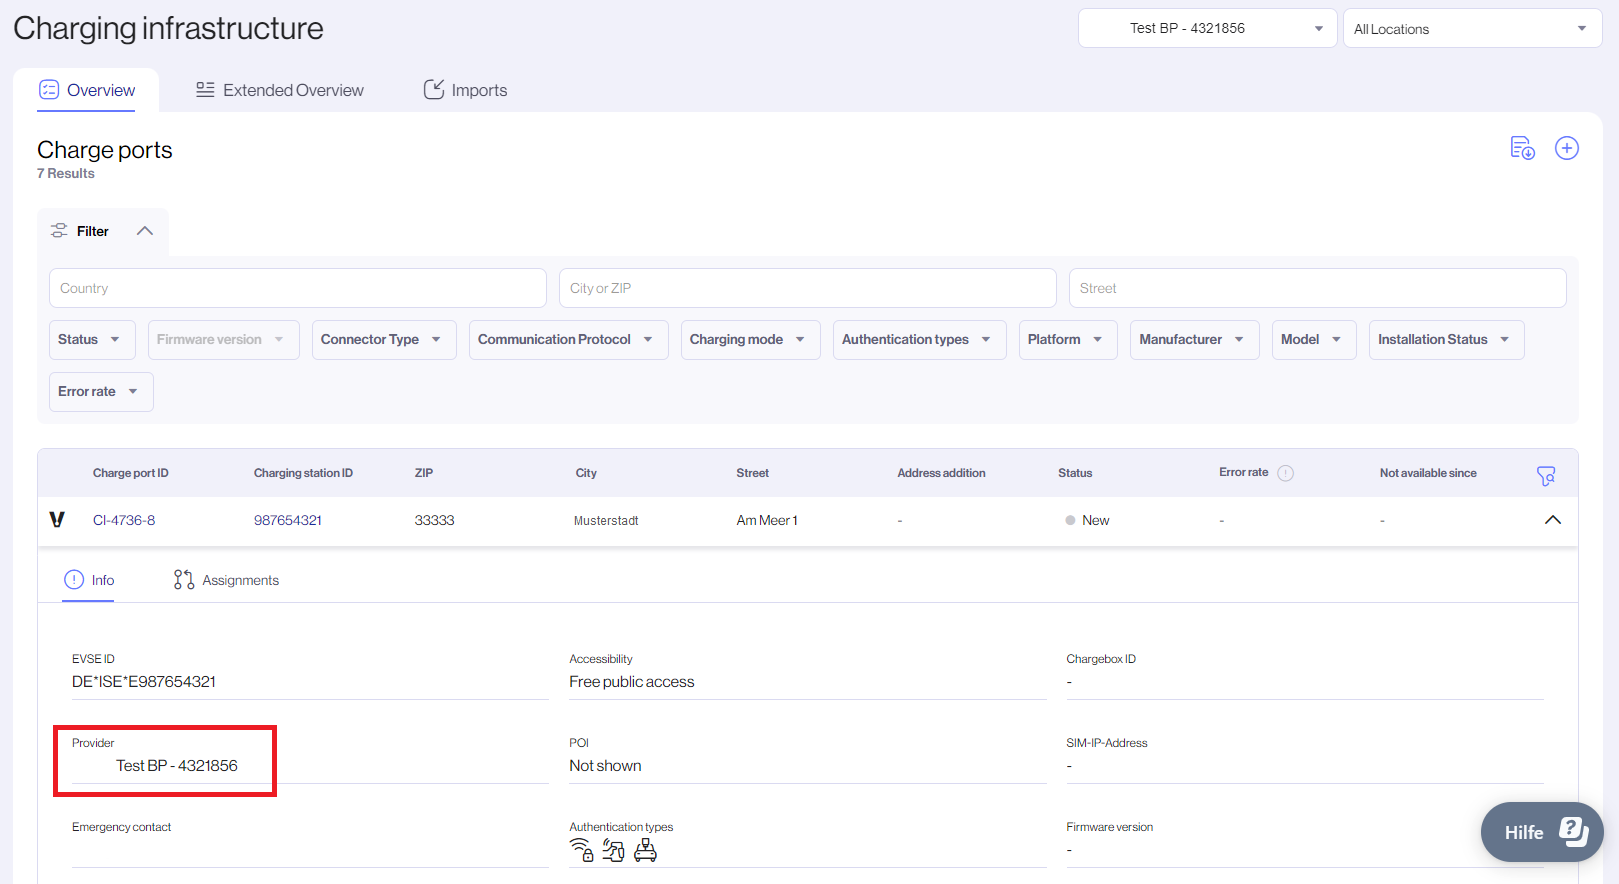1619x884 pixels.
Task: Click the export list download icon
Action: pos(1522,148)
